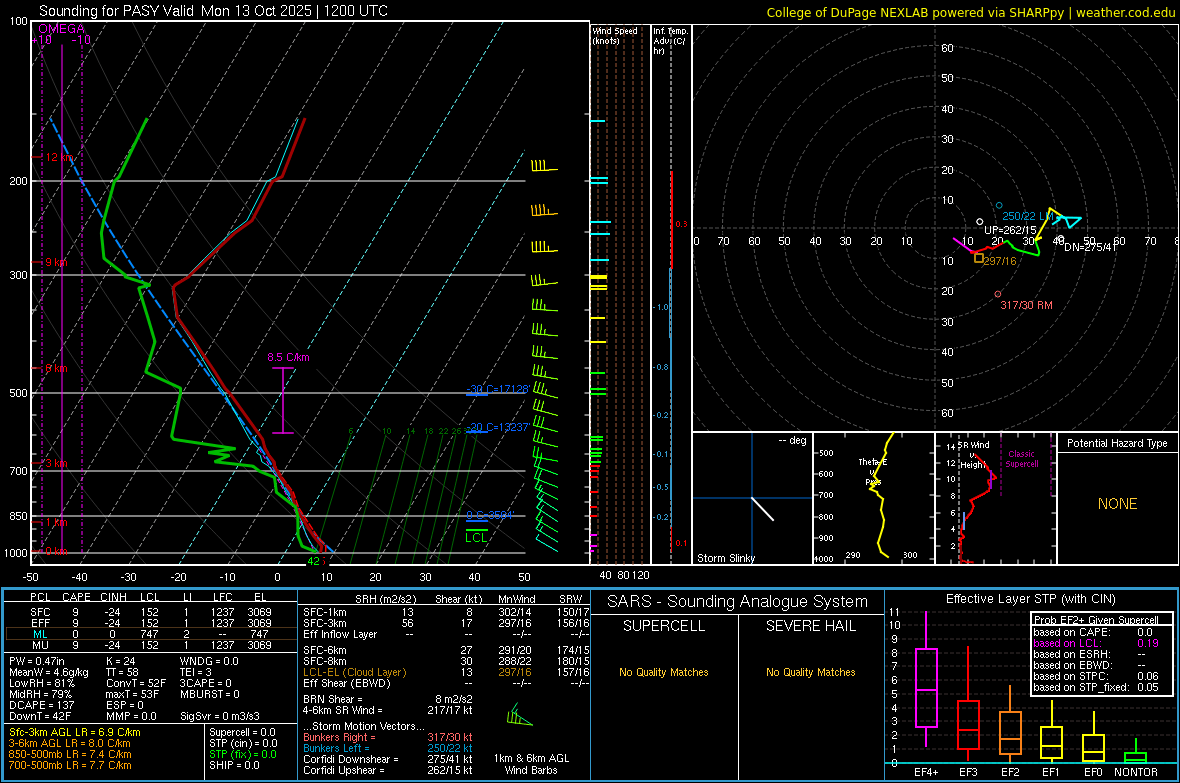The image size is (1180, 783).
Task: Open the 'weather.cod.edu' NEXLAB credit text
Action: point(1126,12)
